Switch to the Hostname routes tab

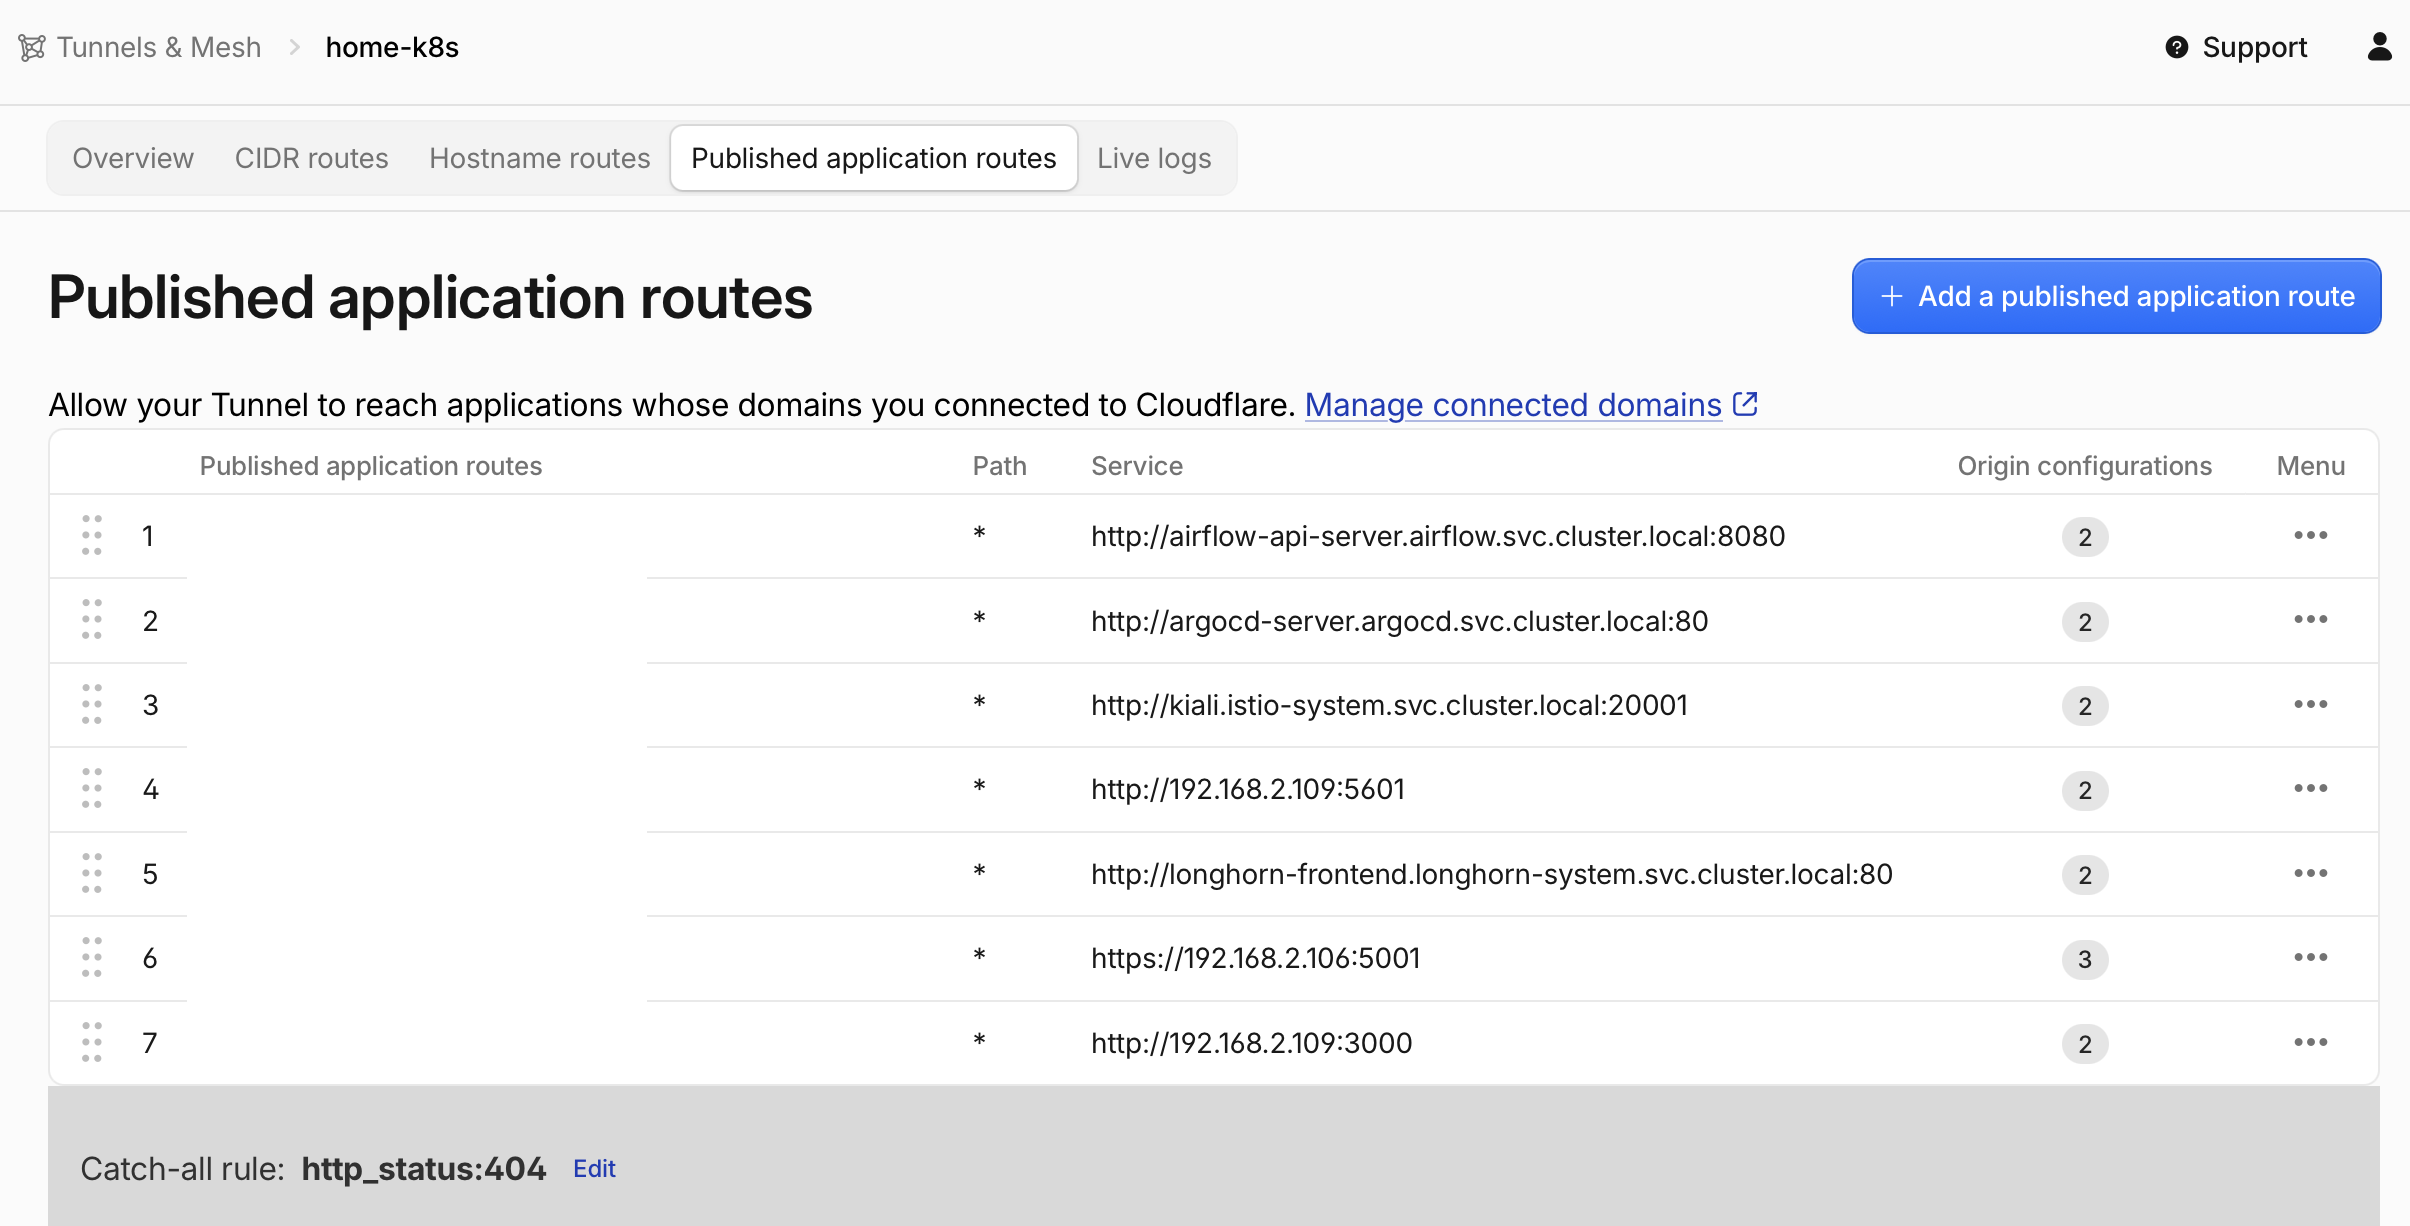[540, 158]
